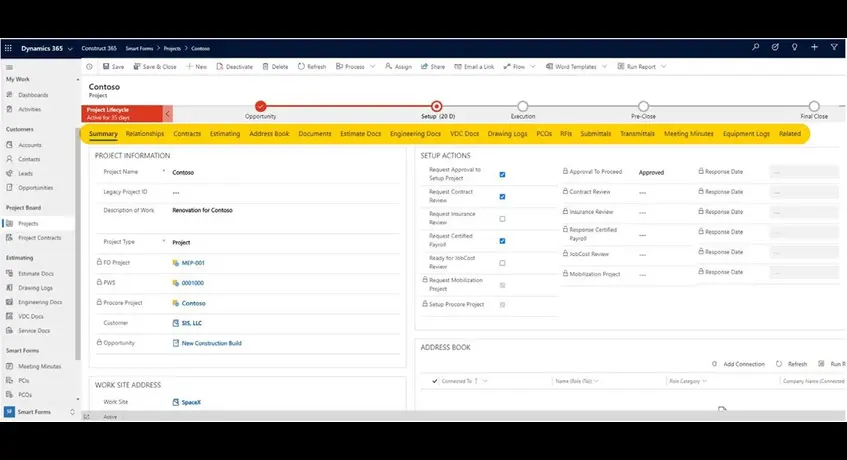Switch to the Contracts tab

[187, 133]
